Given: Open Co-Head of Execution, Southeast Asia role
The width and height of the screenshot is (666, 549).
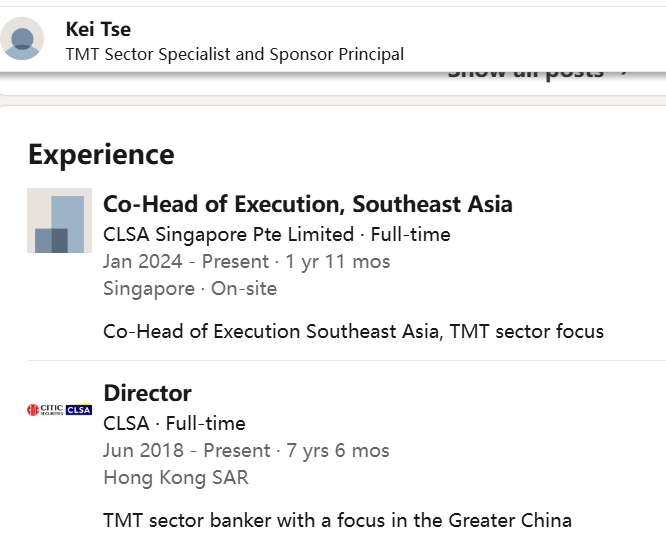Looking at the screenshot, I should coord(307,204).
